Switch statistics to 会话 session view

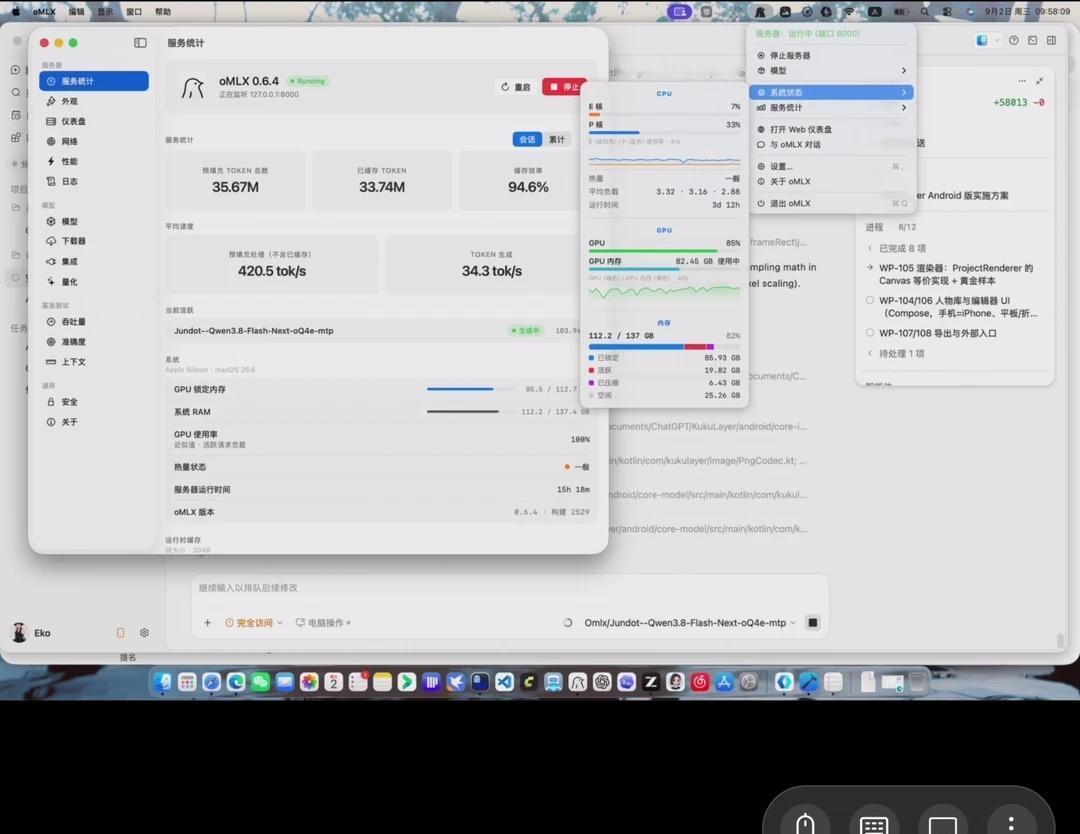pyautogui.click(x=527, y=139)
